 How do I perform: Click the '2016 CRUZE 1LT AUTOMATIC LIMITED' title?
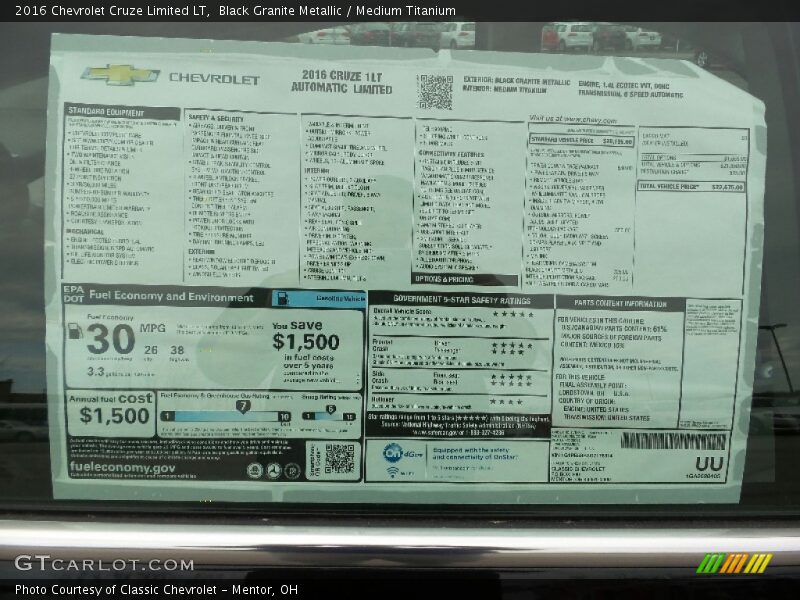(x=341, y=82)
